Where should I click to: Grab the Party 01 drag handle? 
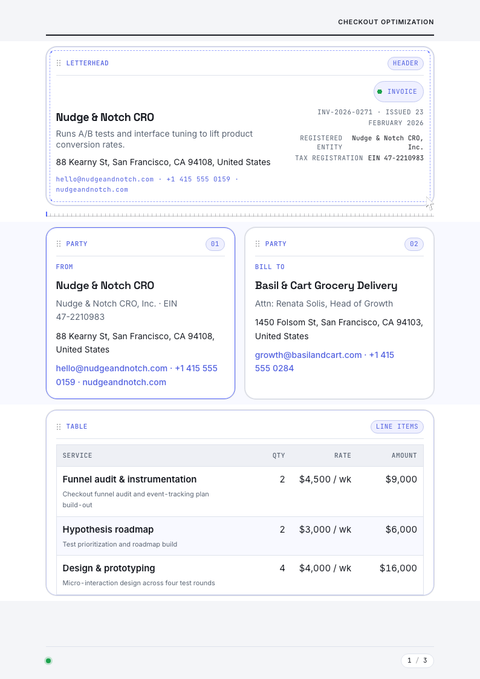(x=59, y=244)
